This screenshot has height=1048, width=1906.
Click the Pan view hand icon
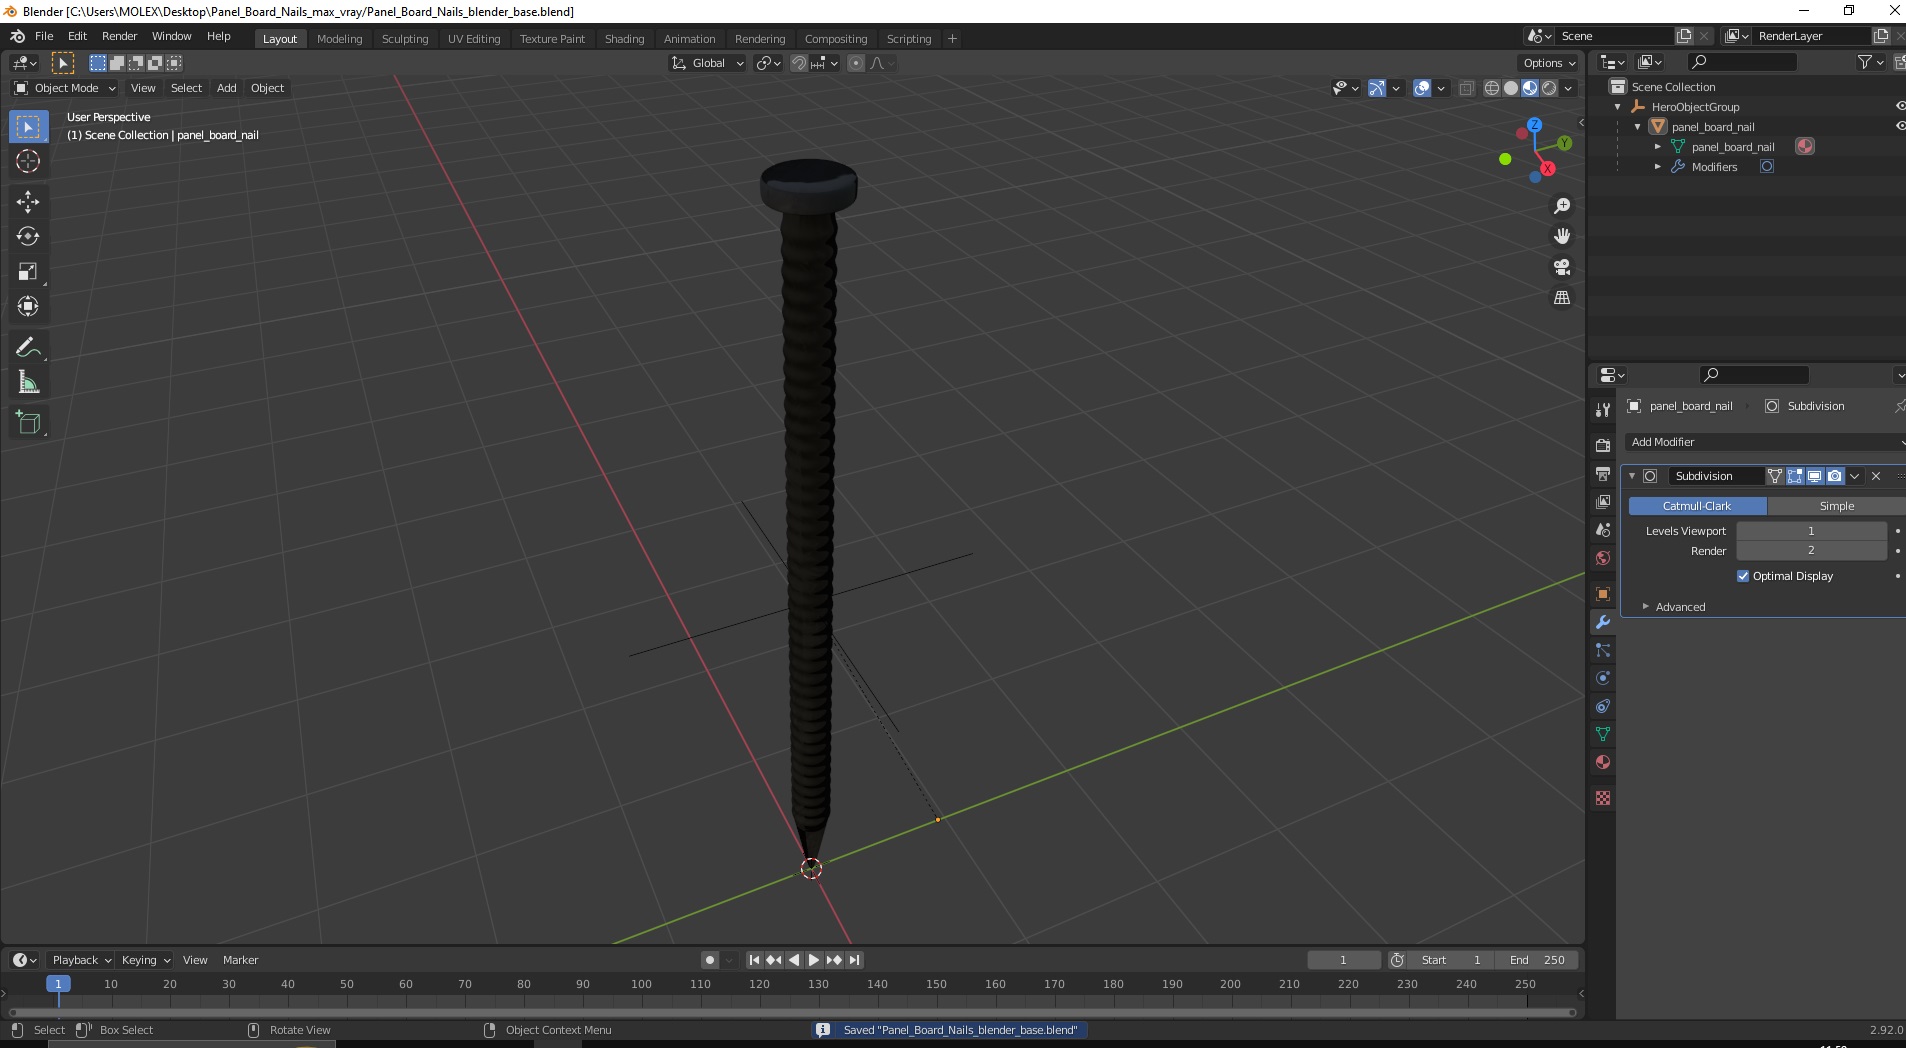tap(1562, 236)
